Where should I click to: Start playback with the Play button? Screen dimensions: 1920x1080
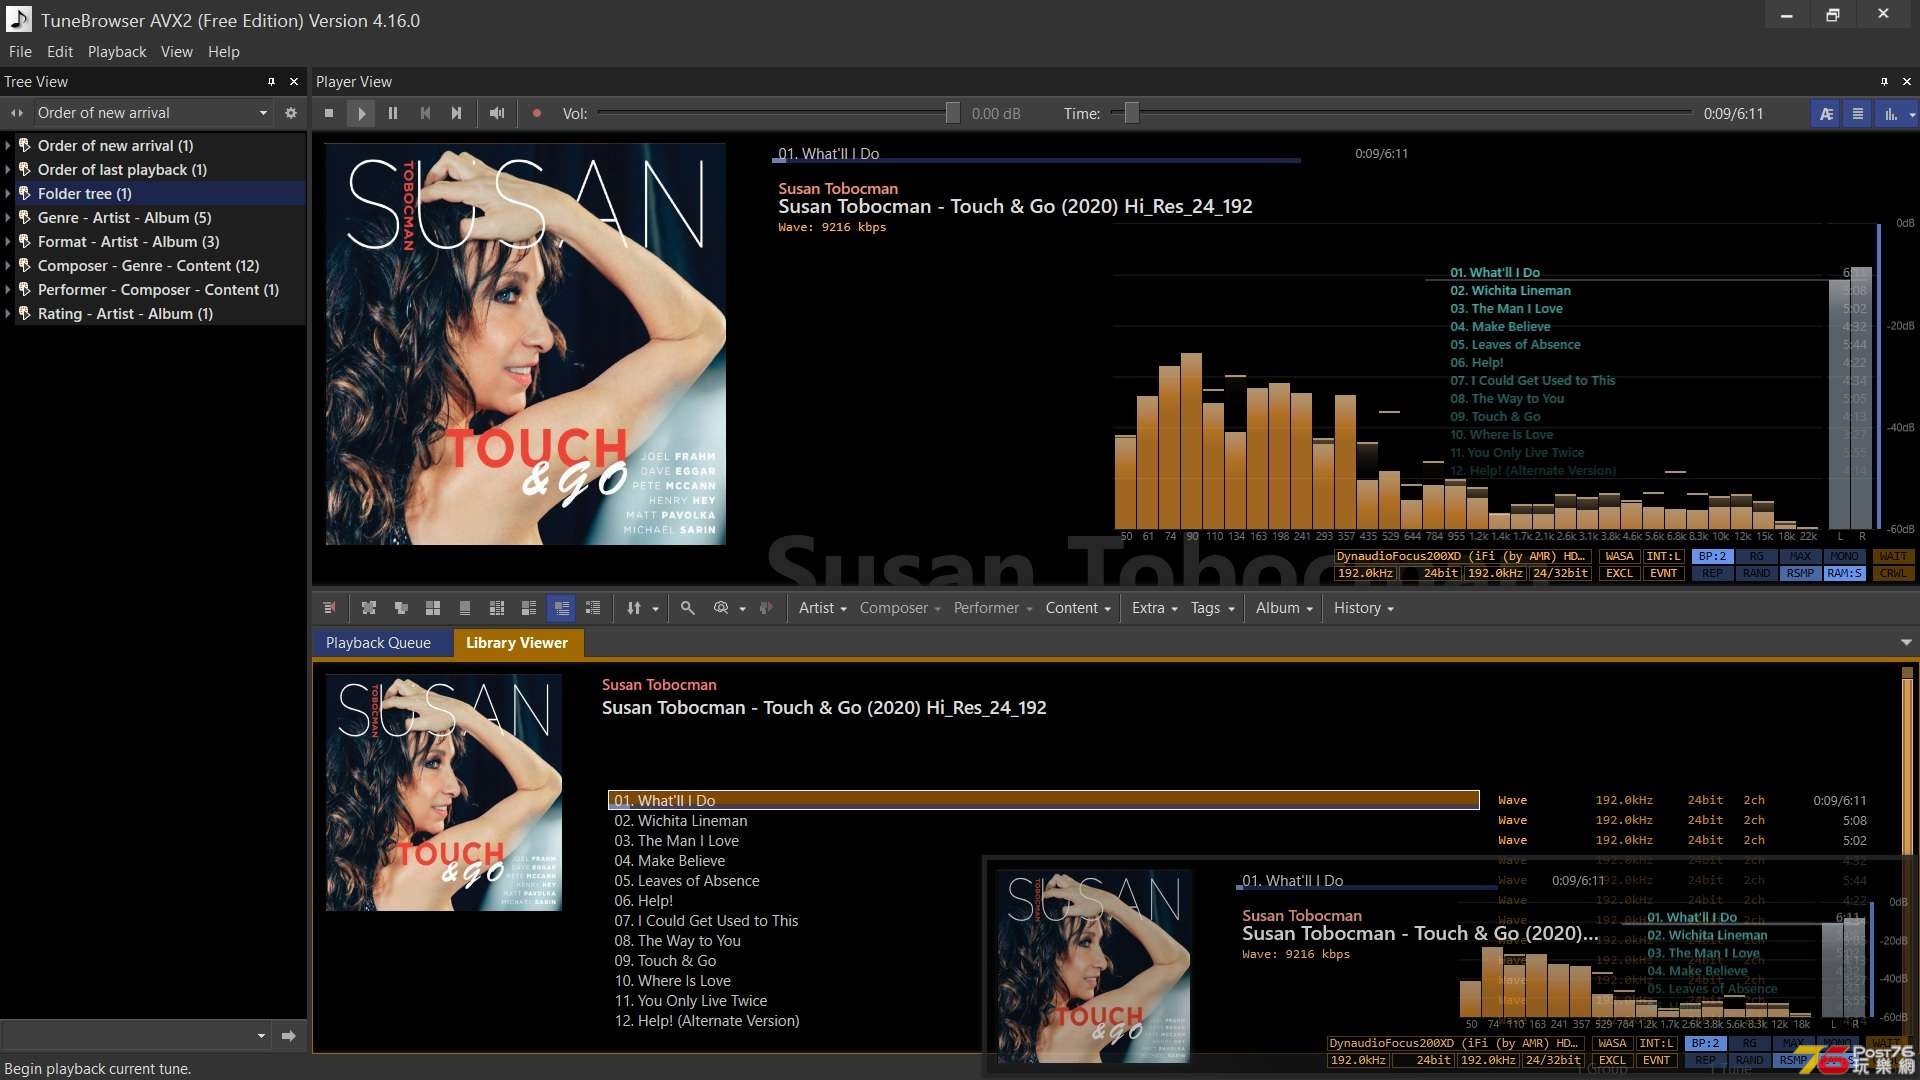[x=361, y=113]
